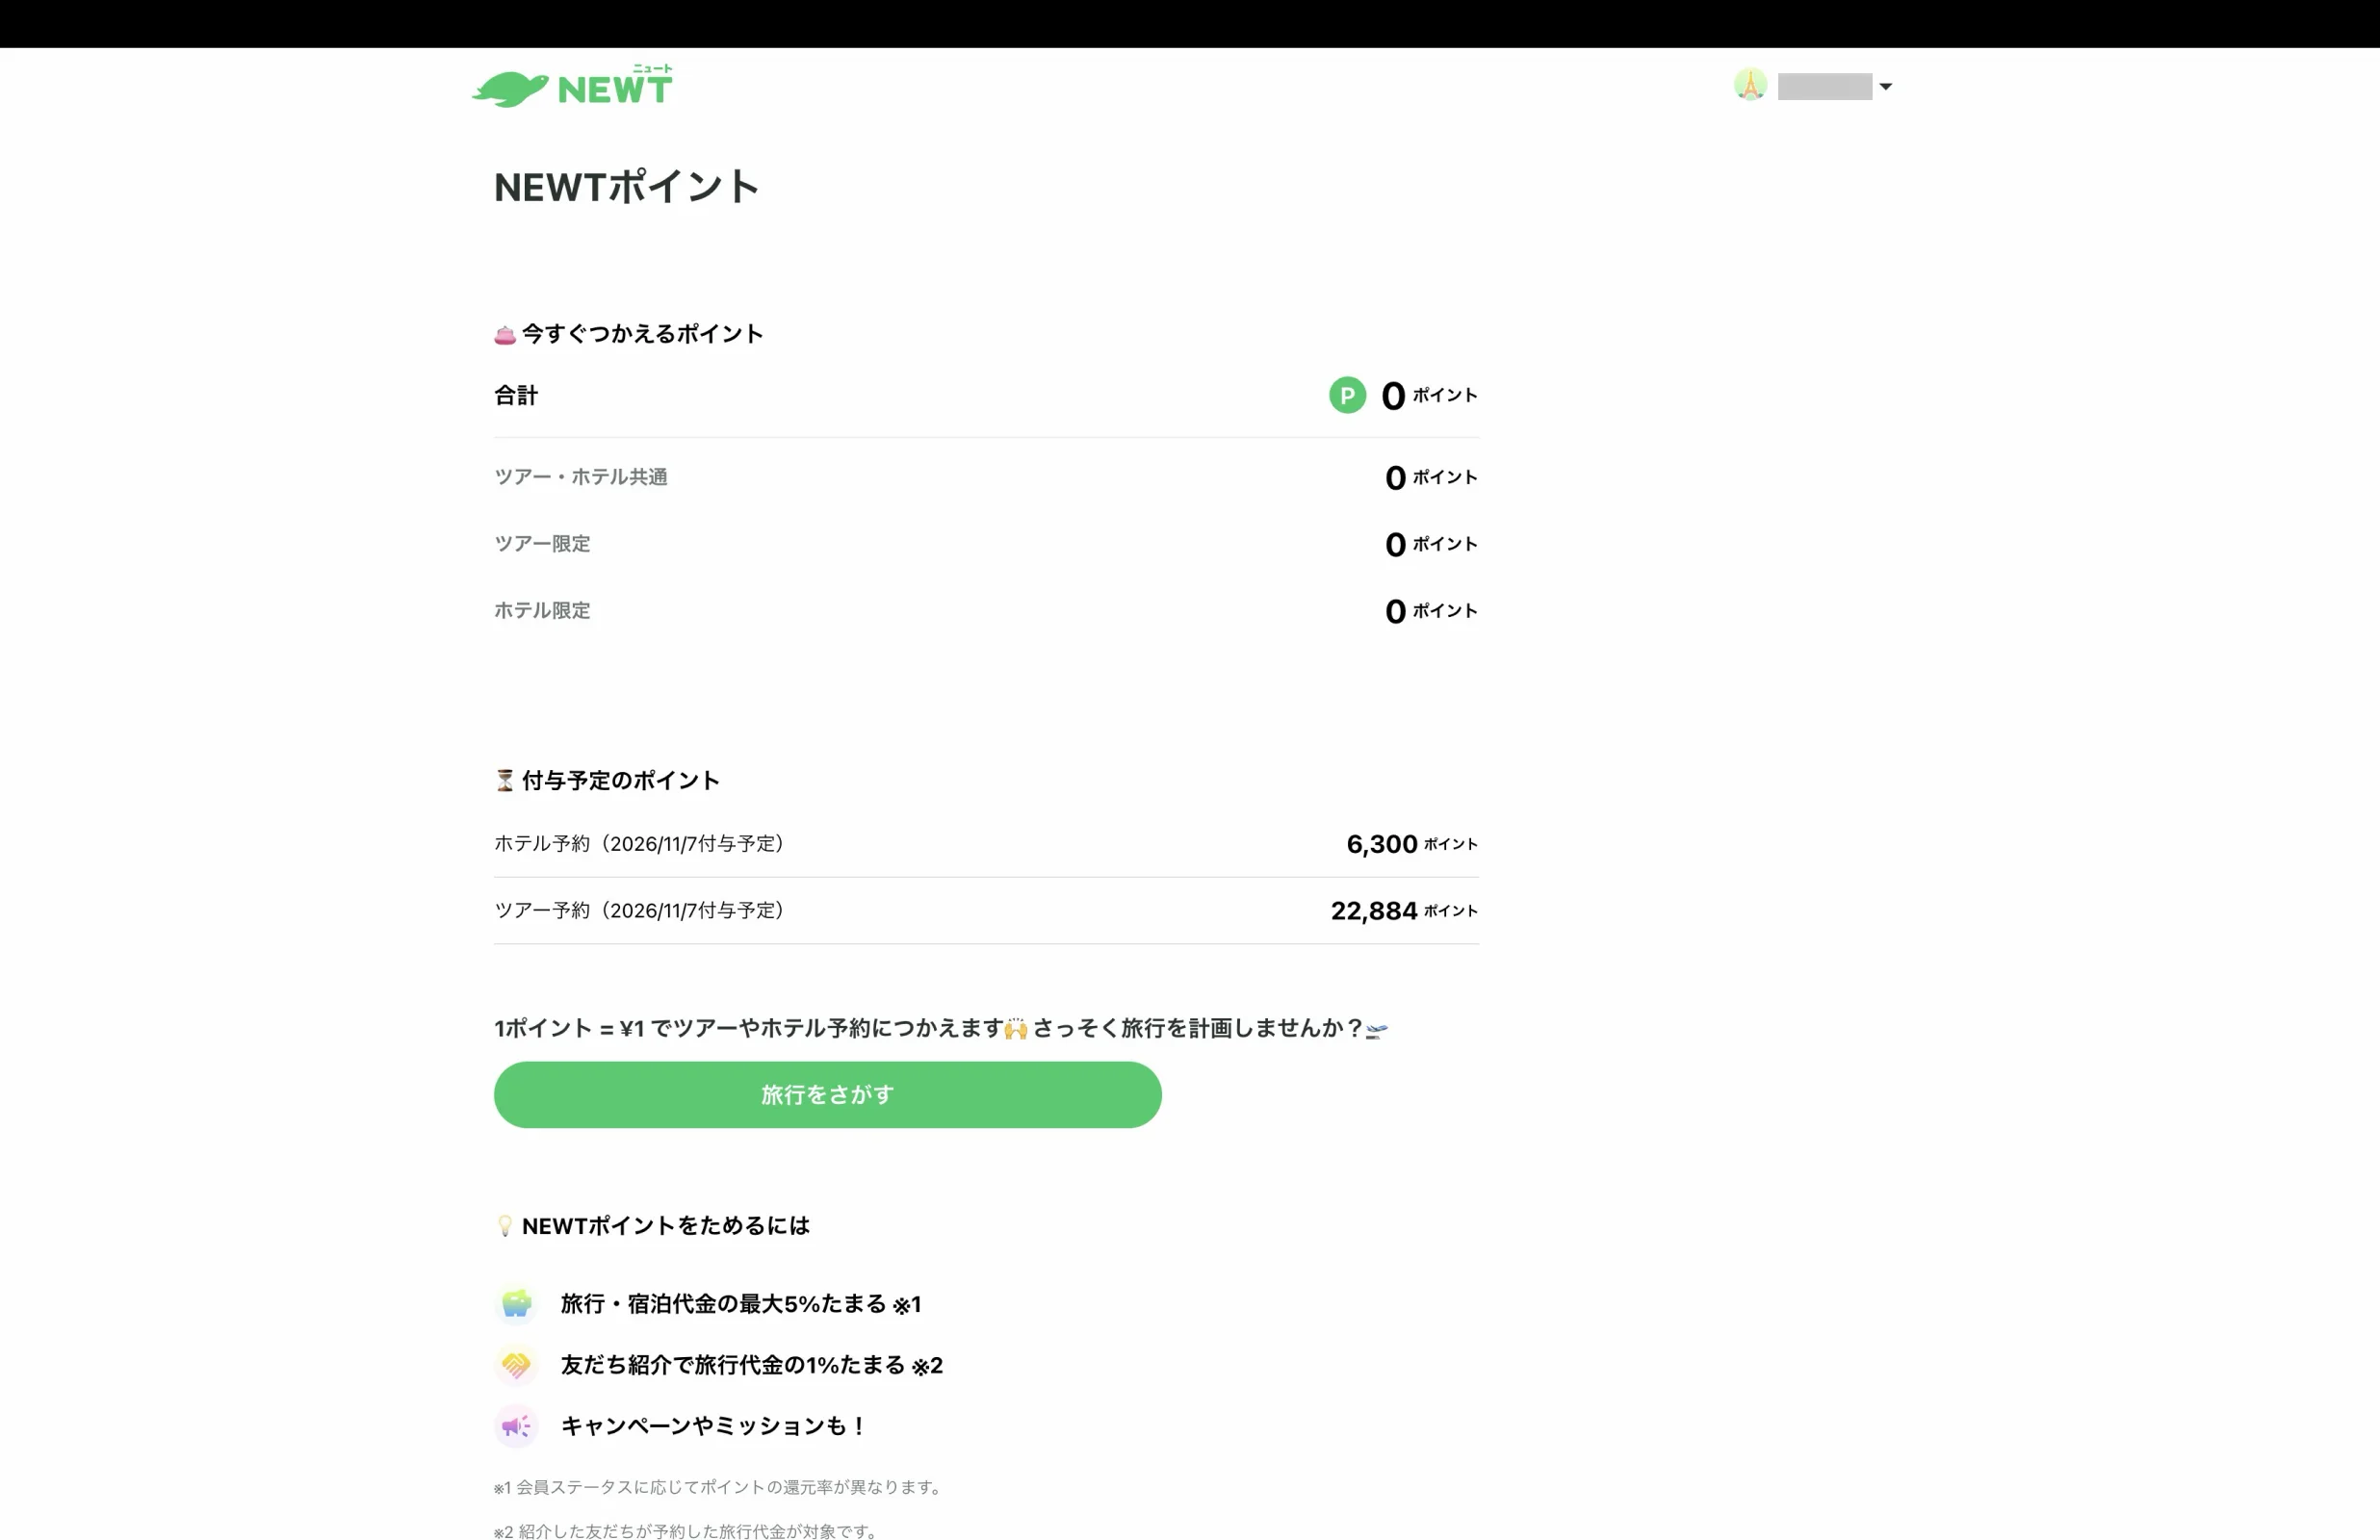Click the megaphone icon for キャンペーンやミッション
Screen dimensions: 2380x1540
click(x=516, y=1426)
